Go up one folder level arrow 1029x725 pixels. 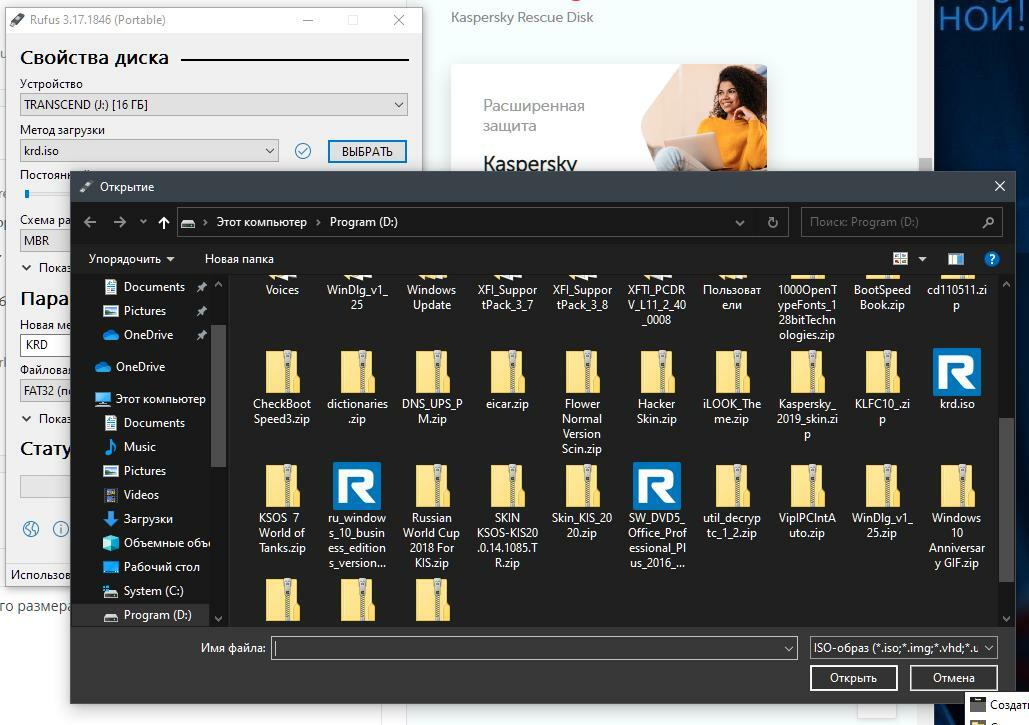tap(164, 222)
